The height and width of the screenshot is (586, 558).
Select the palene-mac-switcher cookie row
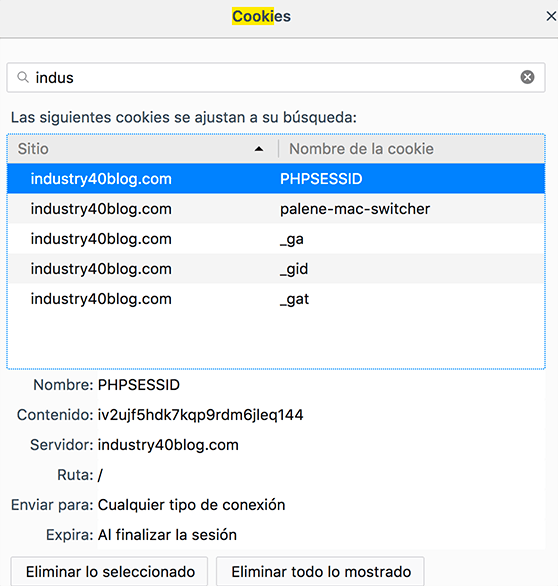pos(276,209)
